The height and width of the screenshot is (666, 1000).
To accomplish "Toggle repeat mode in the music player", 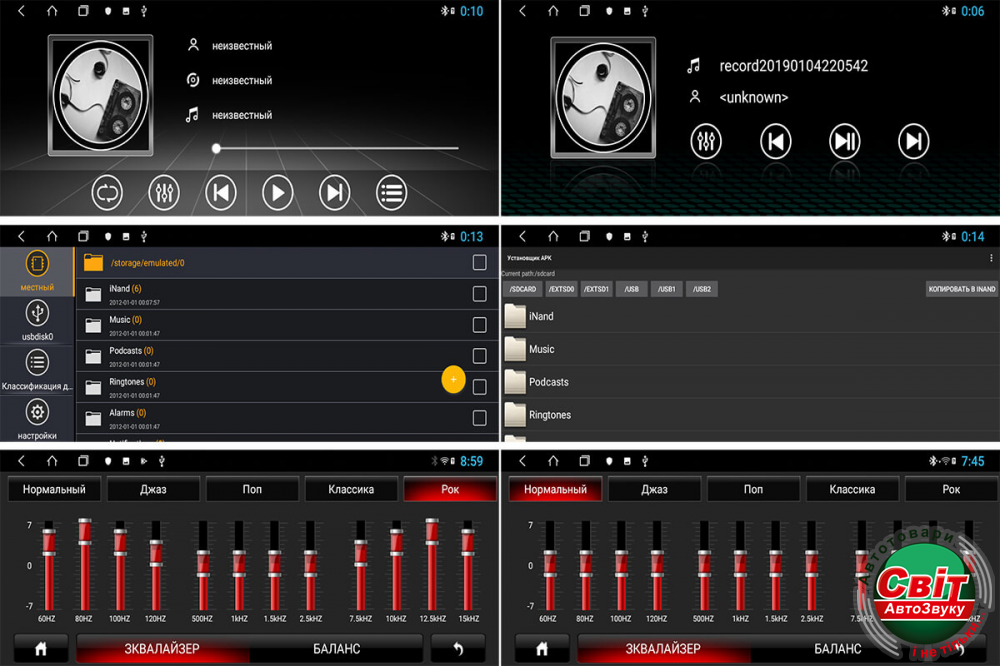I will [x=107, y=192].
